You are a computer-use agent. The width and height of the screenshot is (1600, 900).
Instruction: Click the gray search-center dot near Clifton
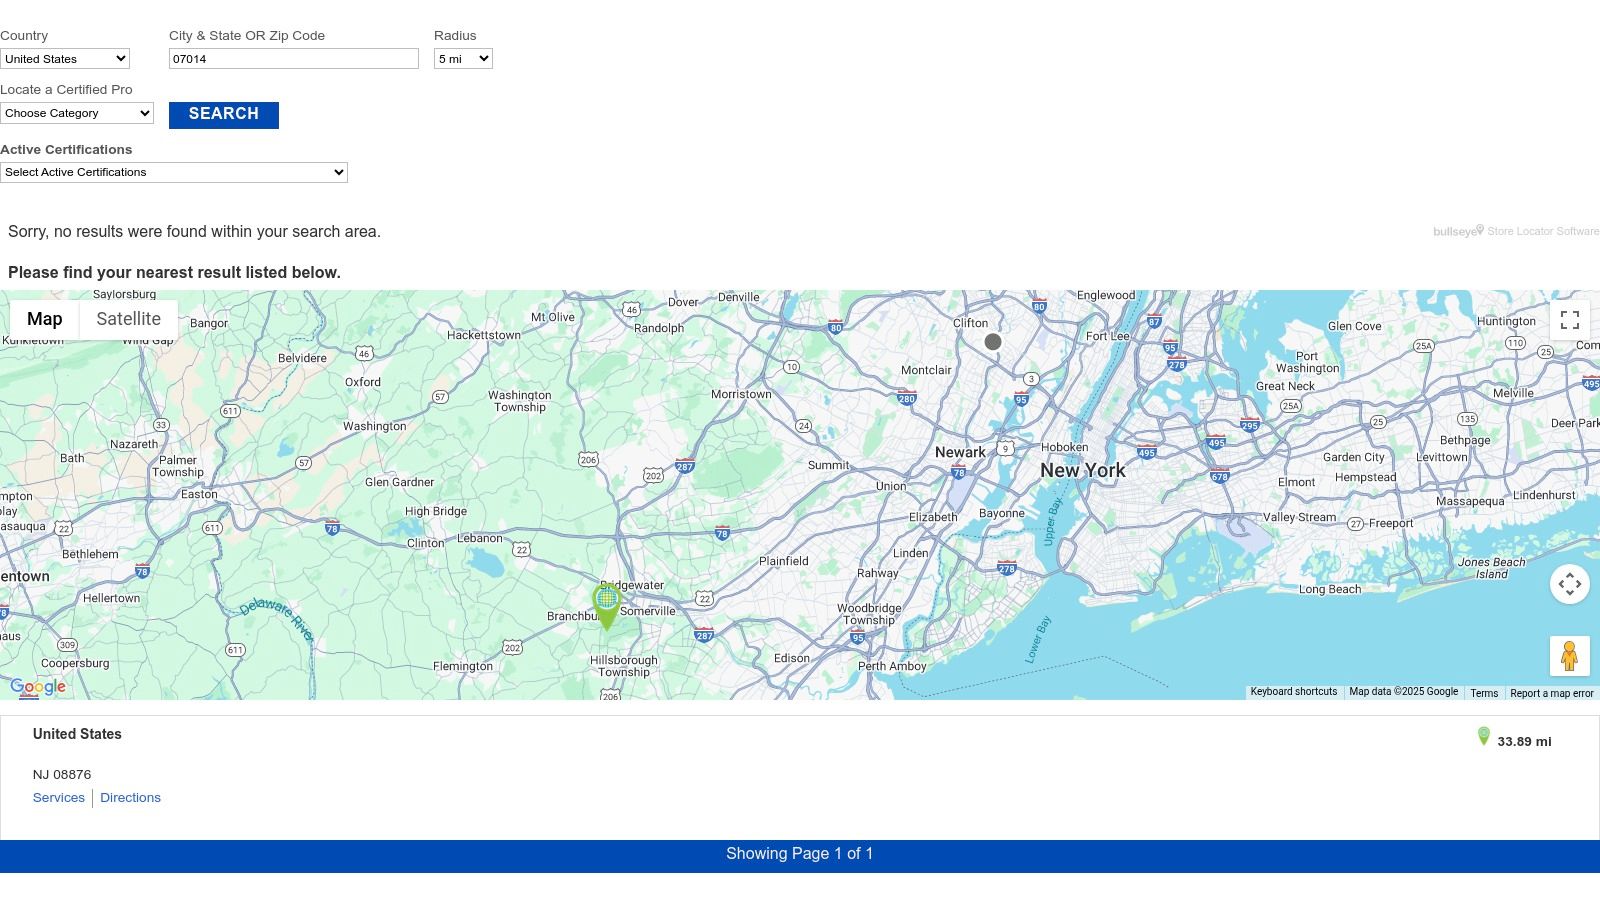[x=993, y=342]
